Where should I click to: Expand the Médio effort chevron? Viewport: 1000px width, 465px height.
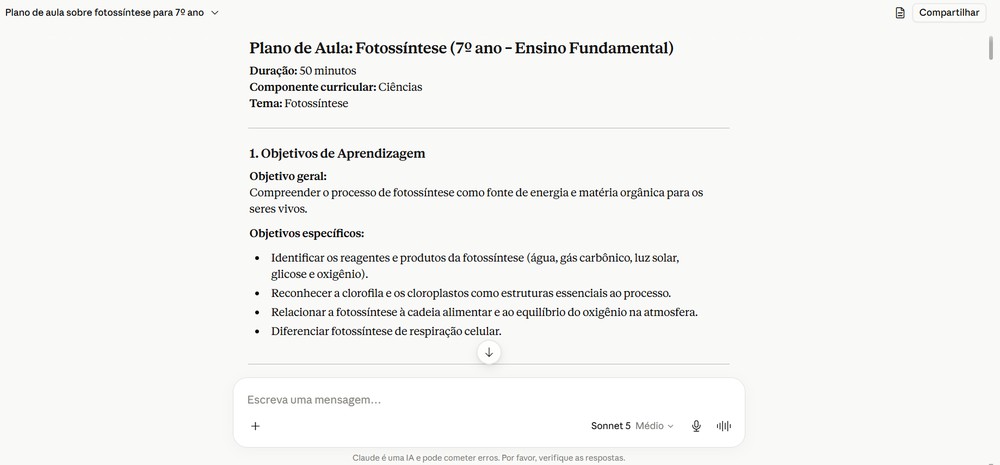670,426
